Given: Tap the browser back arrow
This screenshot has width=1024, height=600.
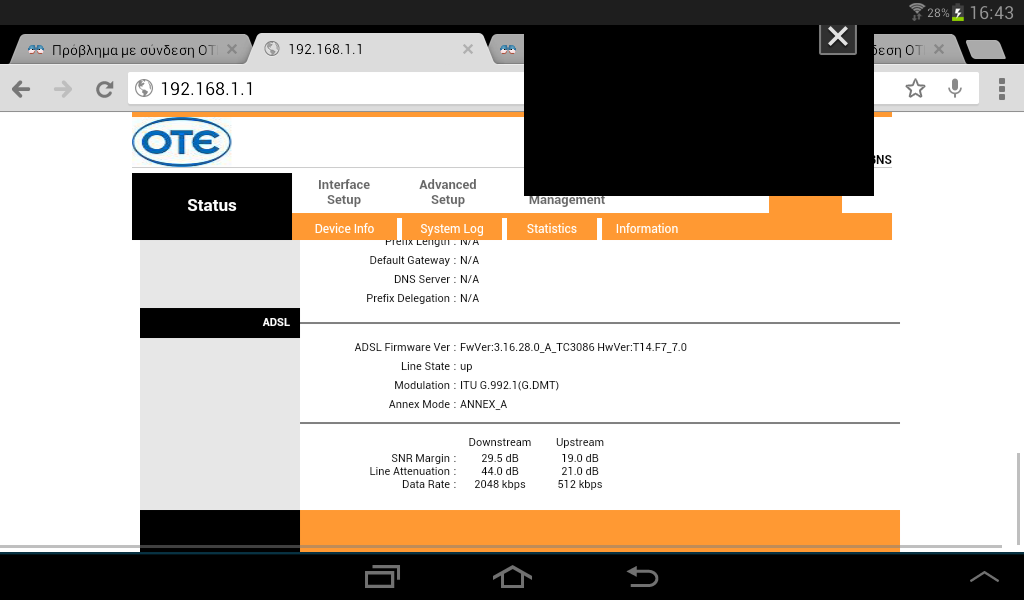Looking at the screenshot, I should (x=21, y=89).
